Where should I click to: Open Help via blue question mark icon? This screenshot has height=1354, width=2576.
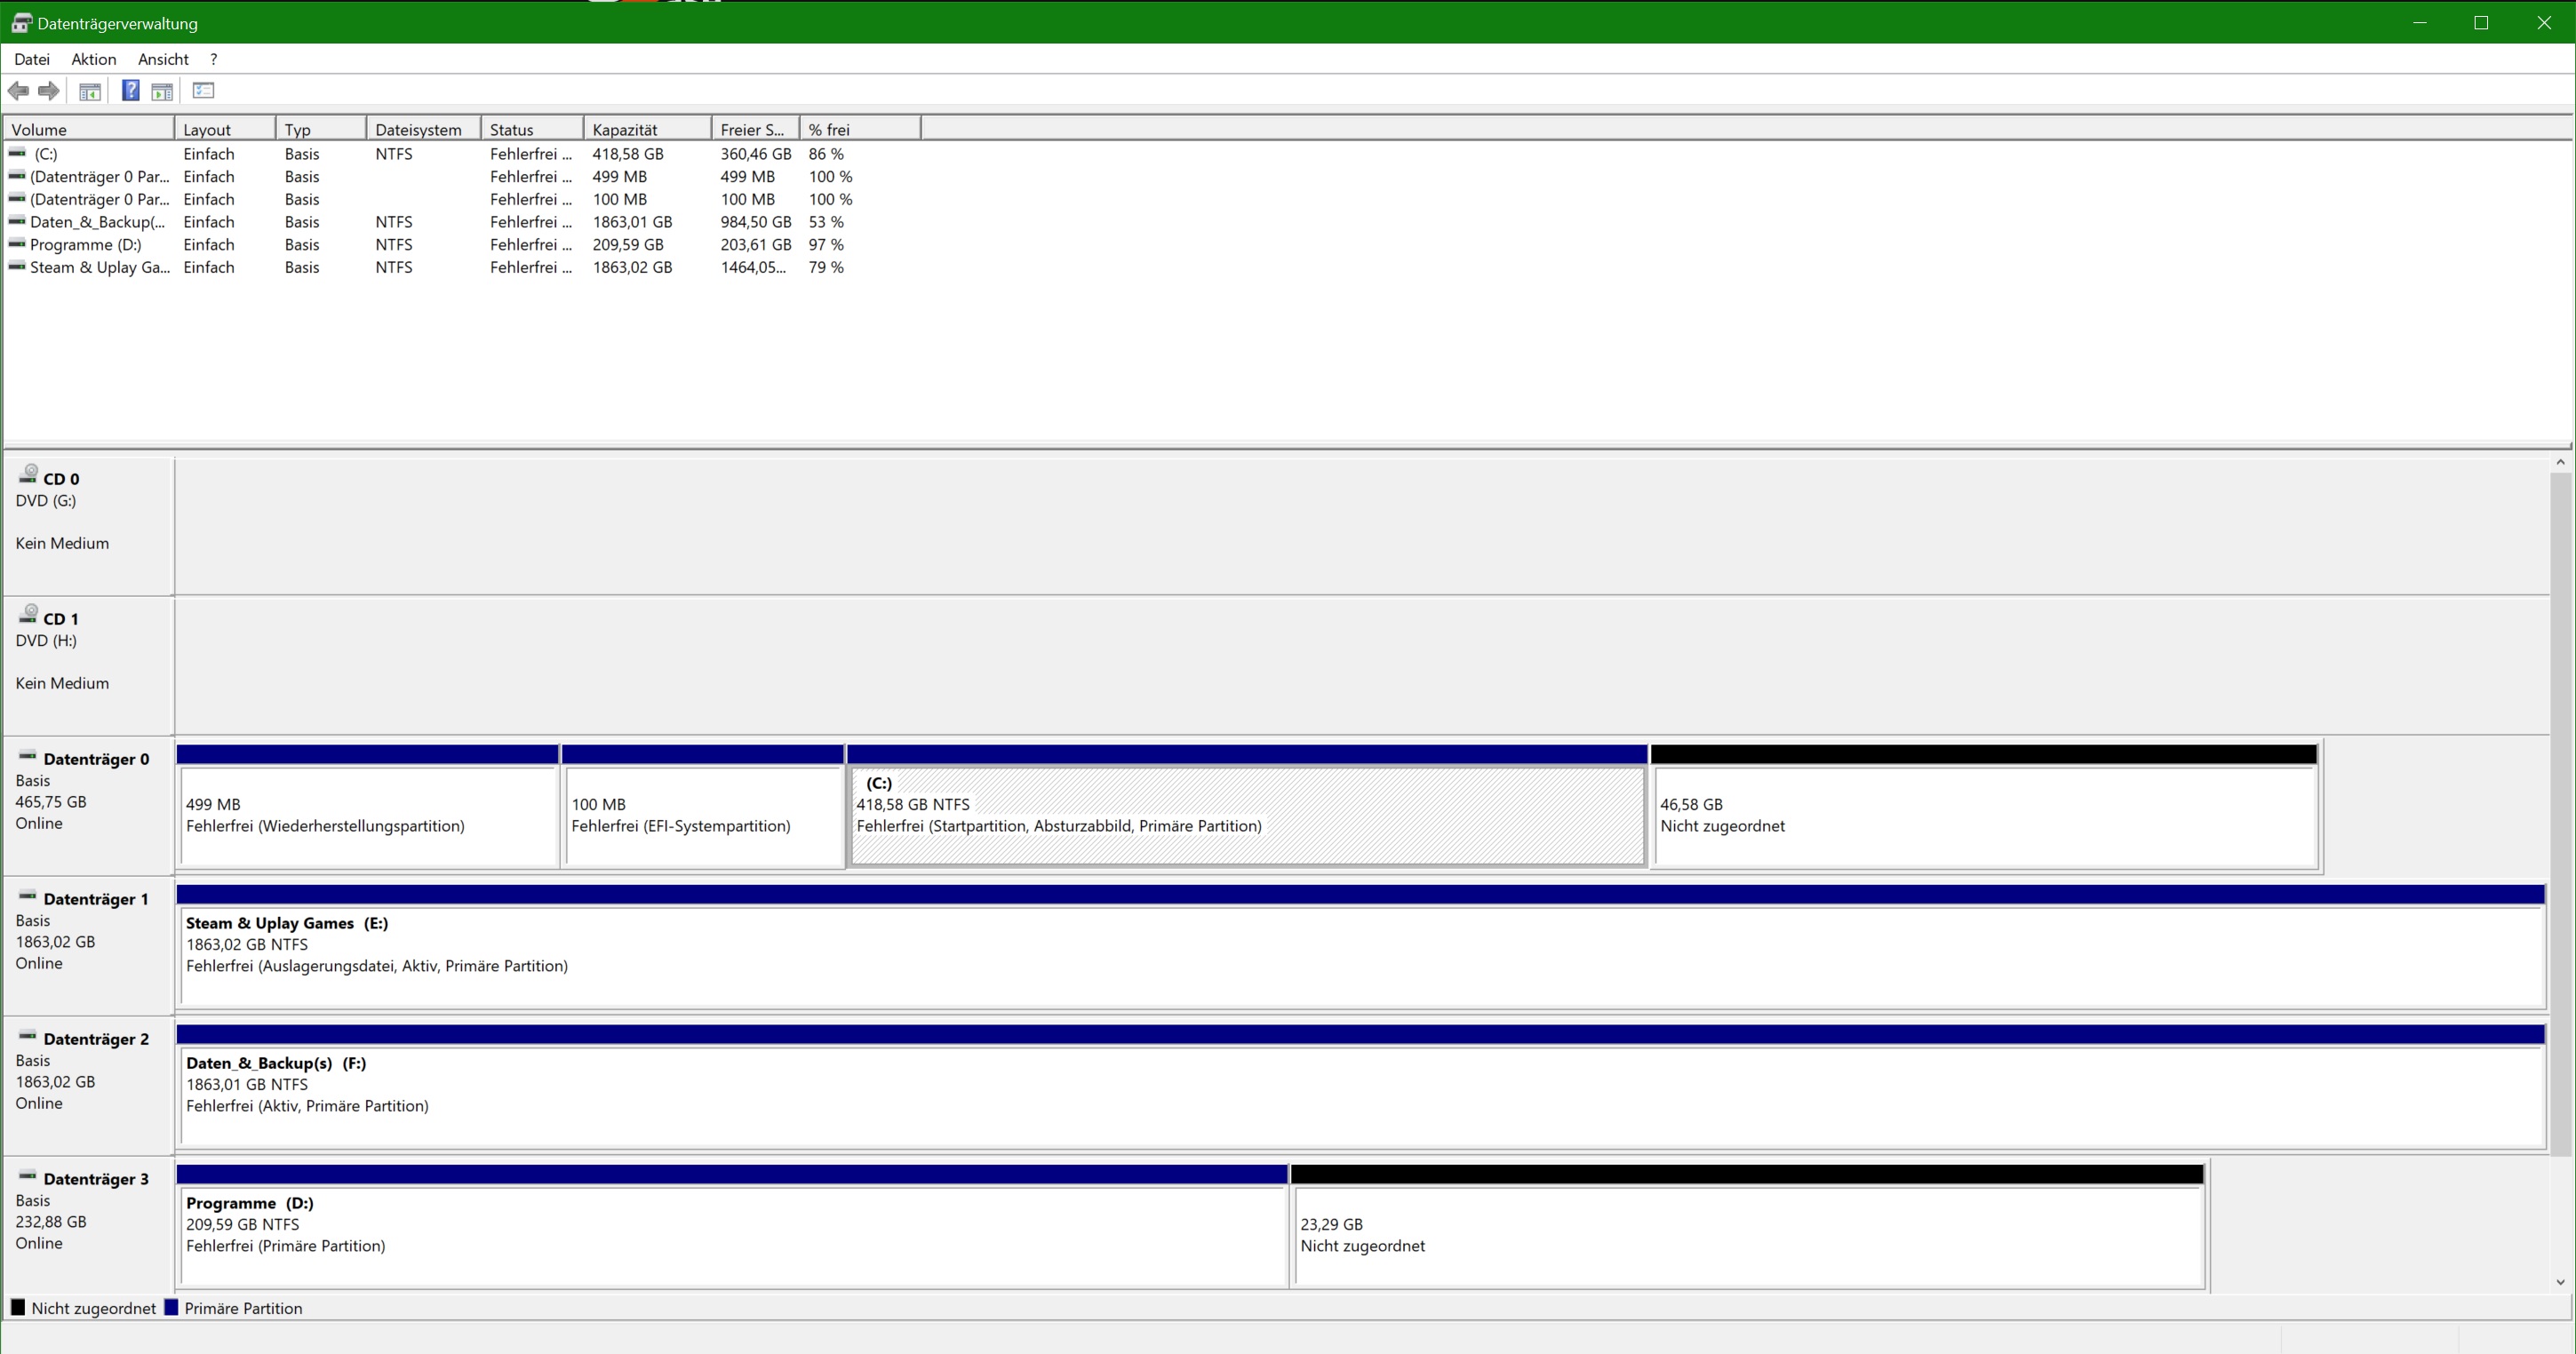(130, 91)
